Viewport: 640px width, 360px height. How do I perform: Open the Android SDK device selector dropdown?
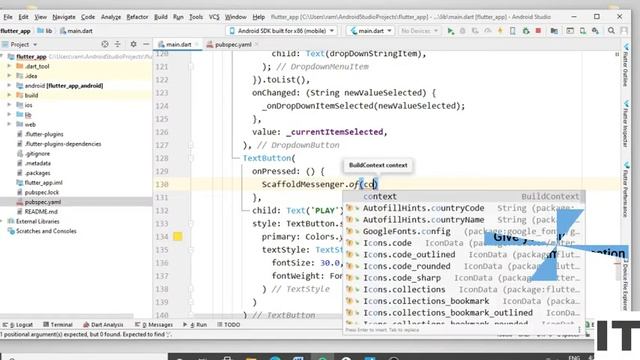tap(282, 31)
